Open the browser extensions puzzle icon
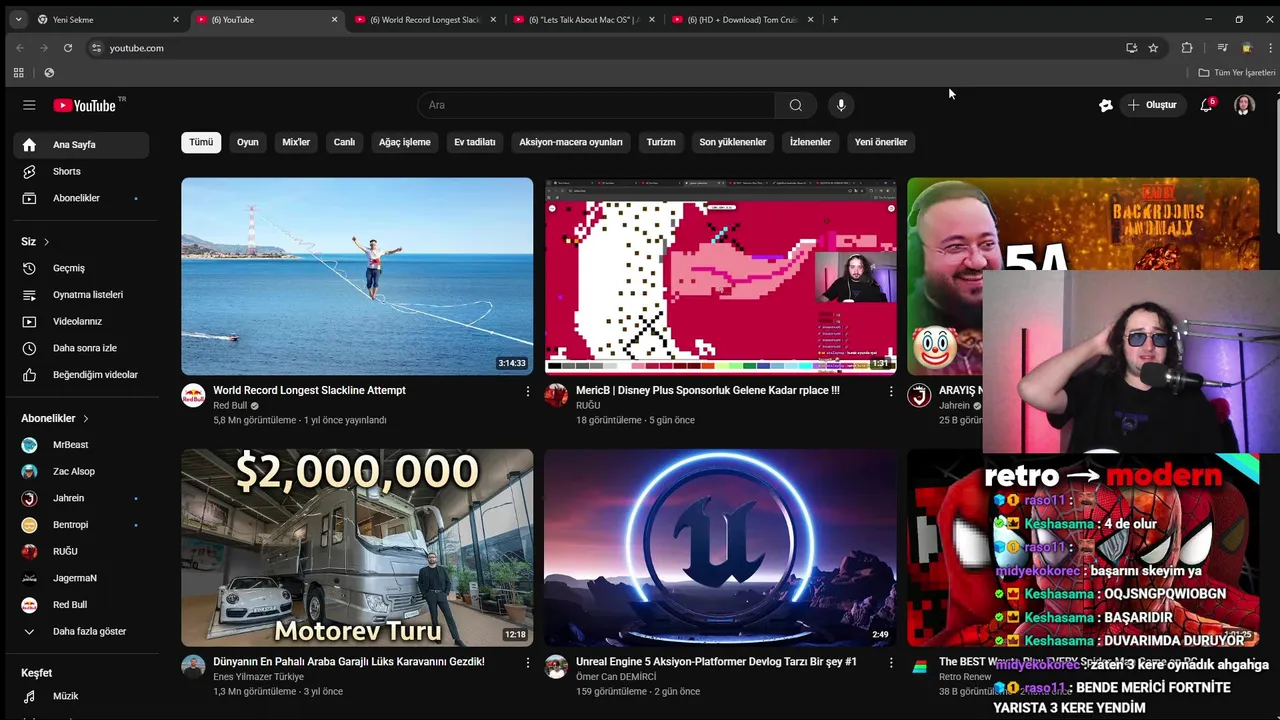The height and width of the screenshot is (720, 1280). 1187,48
